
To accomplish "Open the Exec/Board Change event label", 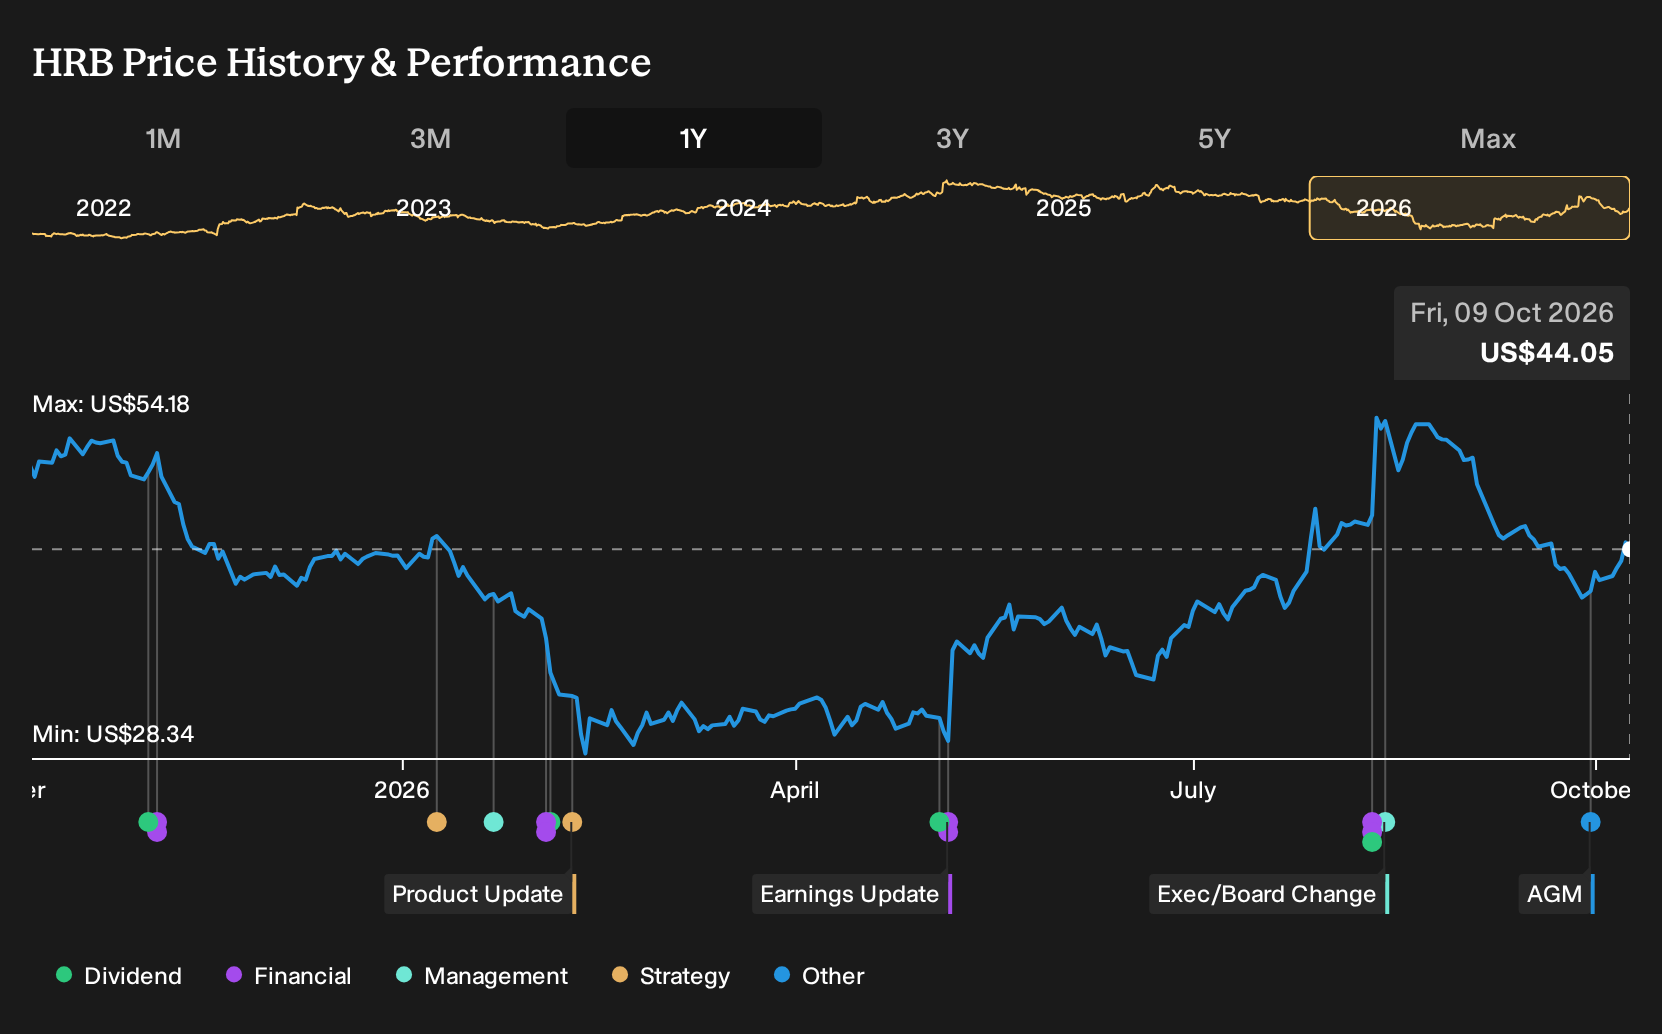I will [x=1269, y=894].
